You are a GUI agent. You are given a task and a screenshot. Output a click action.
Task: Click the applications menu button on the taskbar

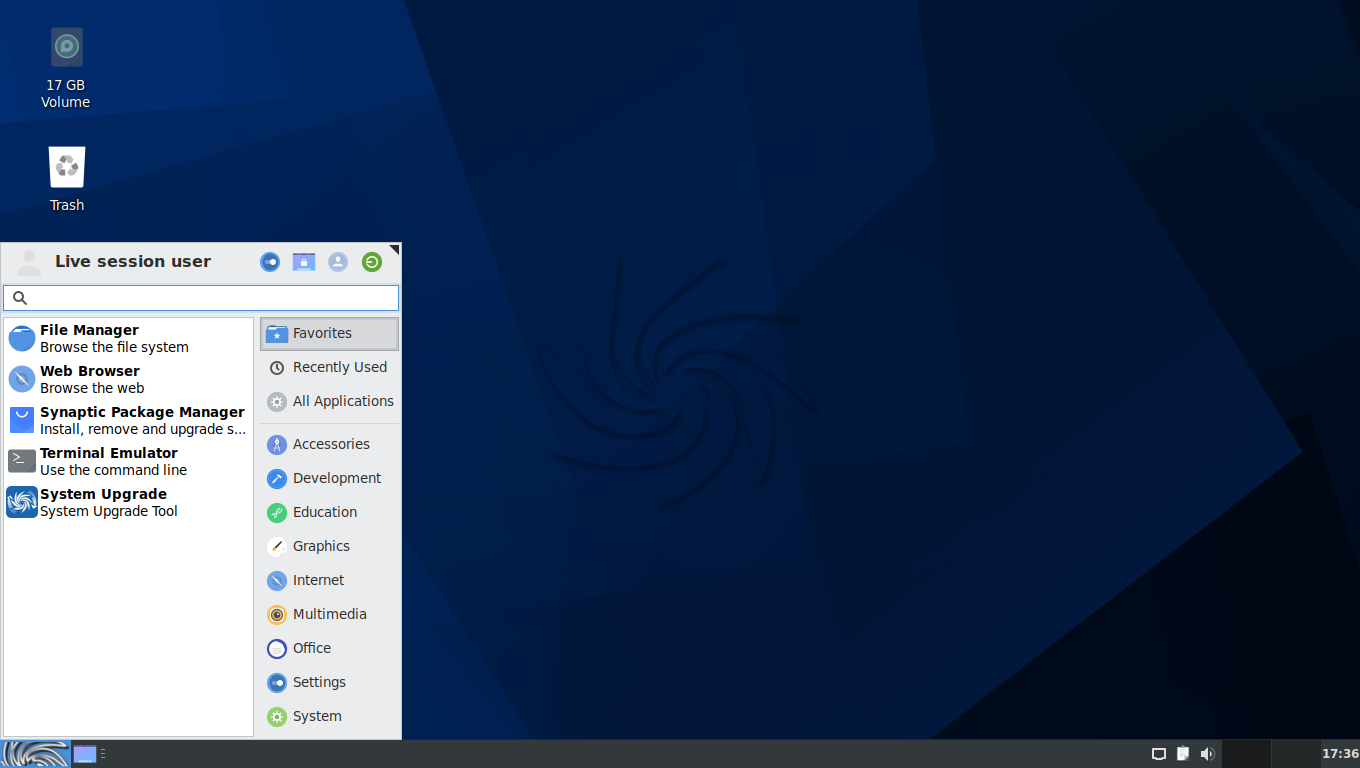pos(35,754)
